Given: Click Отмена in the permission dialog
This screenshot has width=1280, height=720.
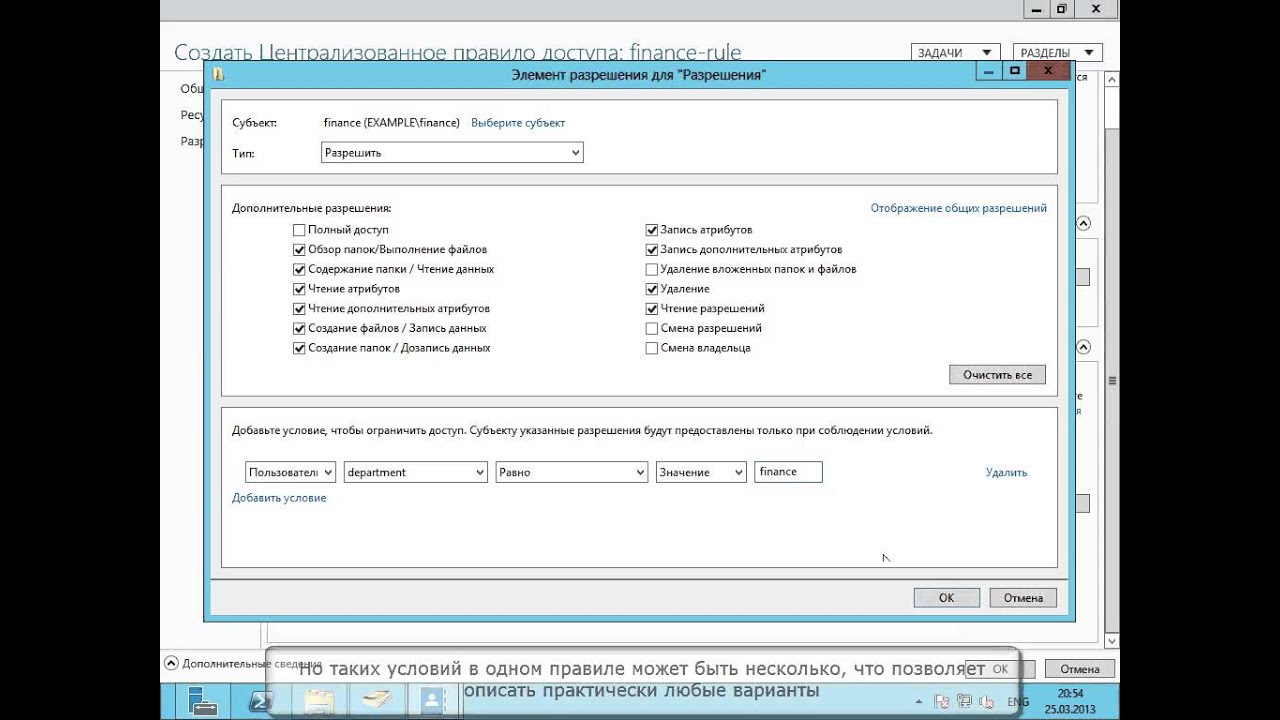Looking at the screenshot, I should pos(1023,598).
